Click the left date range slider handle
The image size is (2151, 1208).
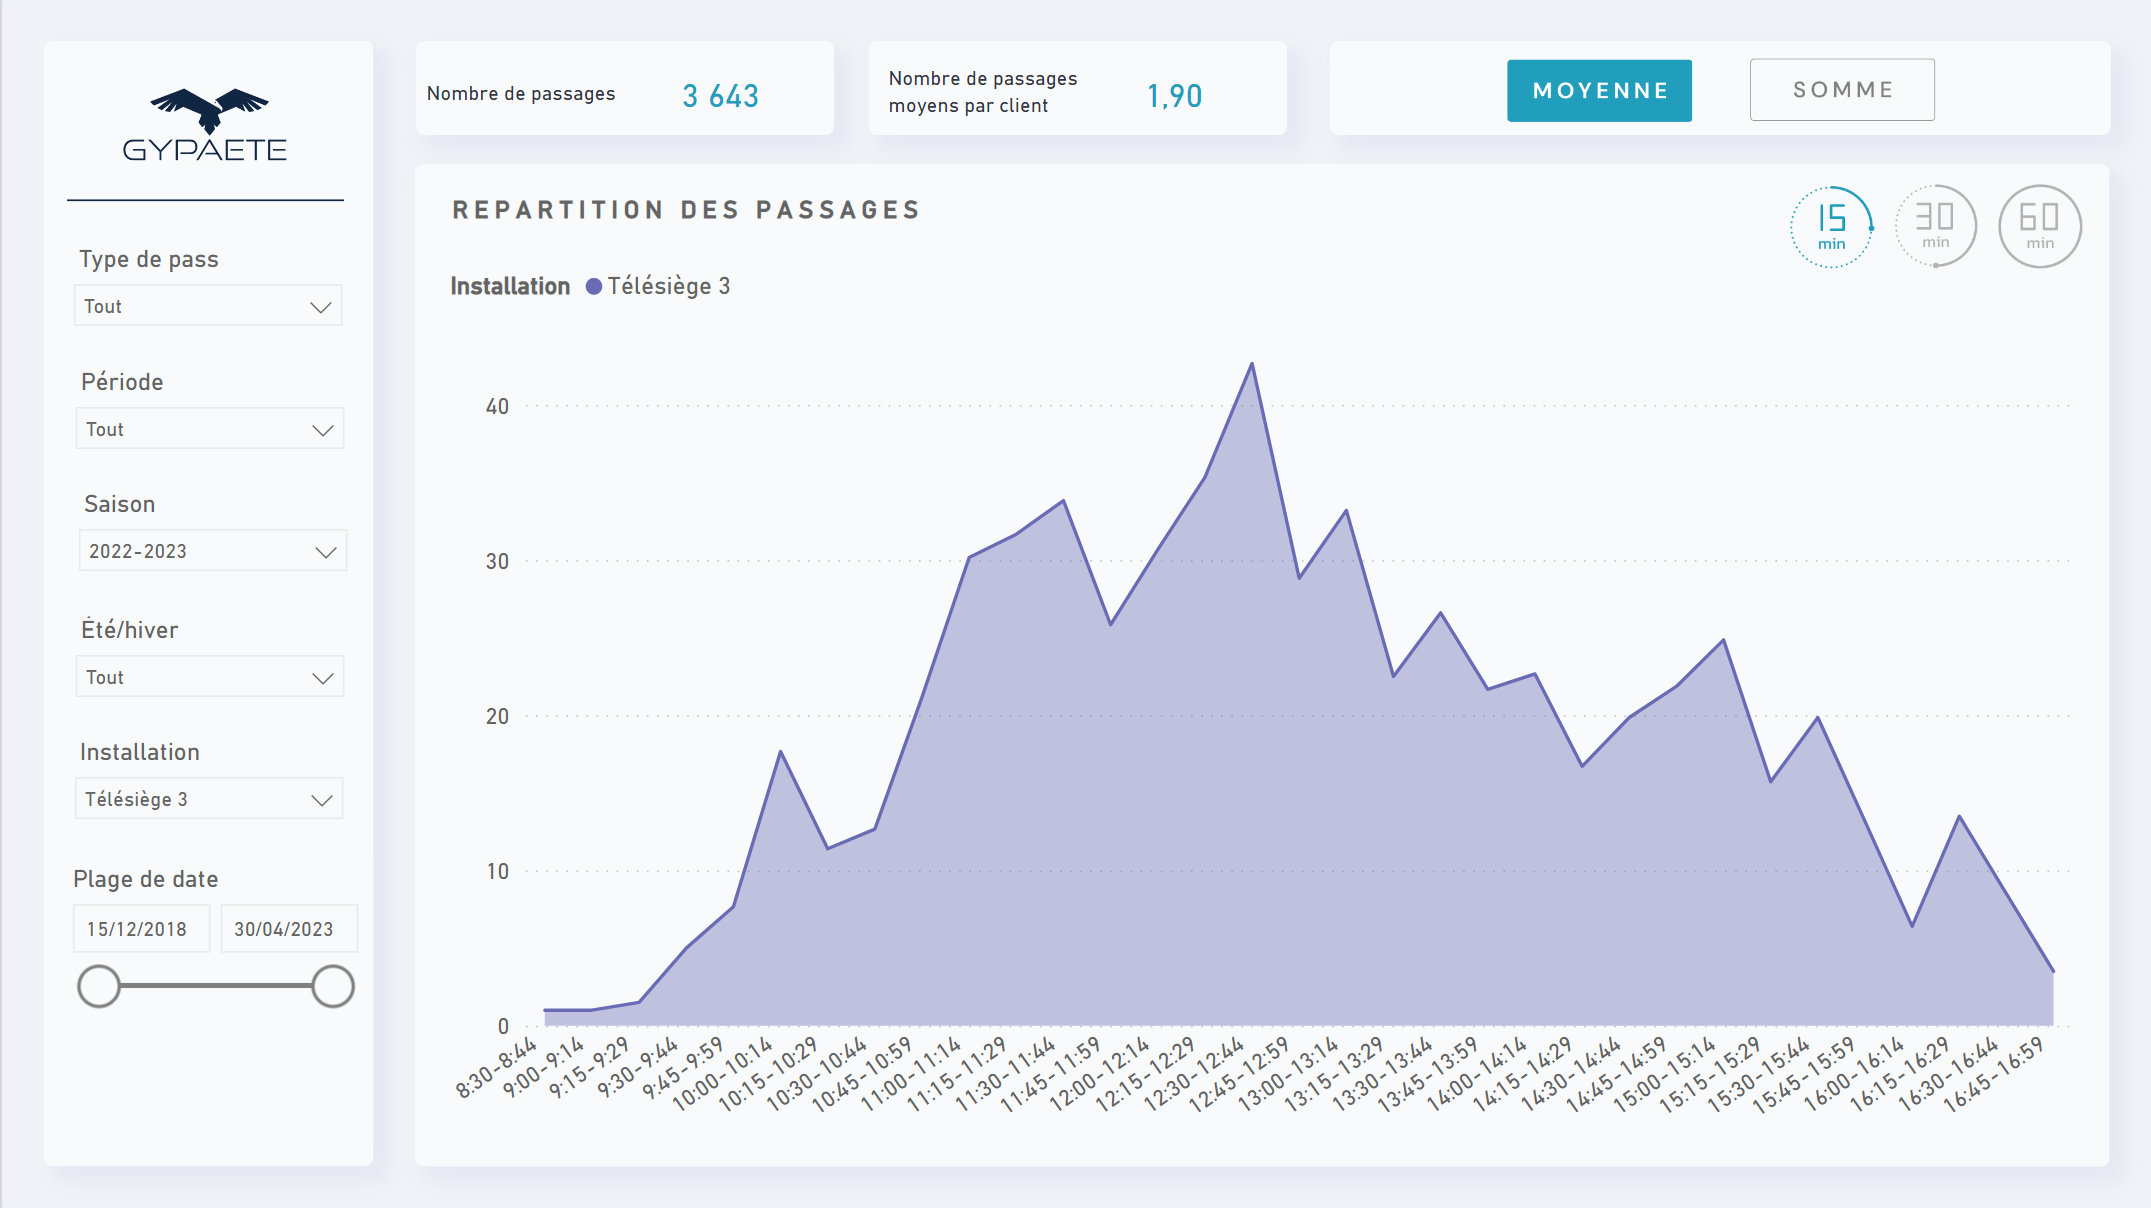click(x=99, y=986)
